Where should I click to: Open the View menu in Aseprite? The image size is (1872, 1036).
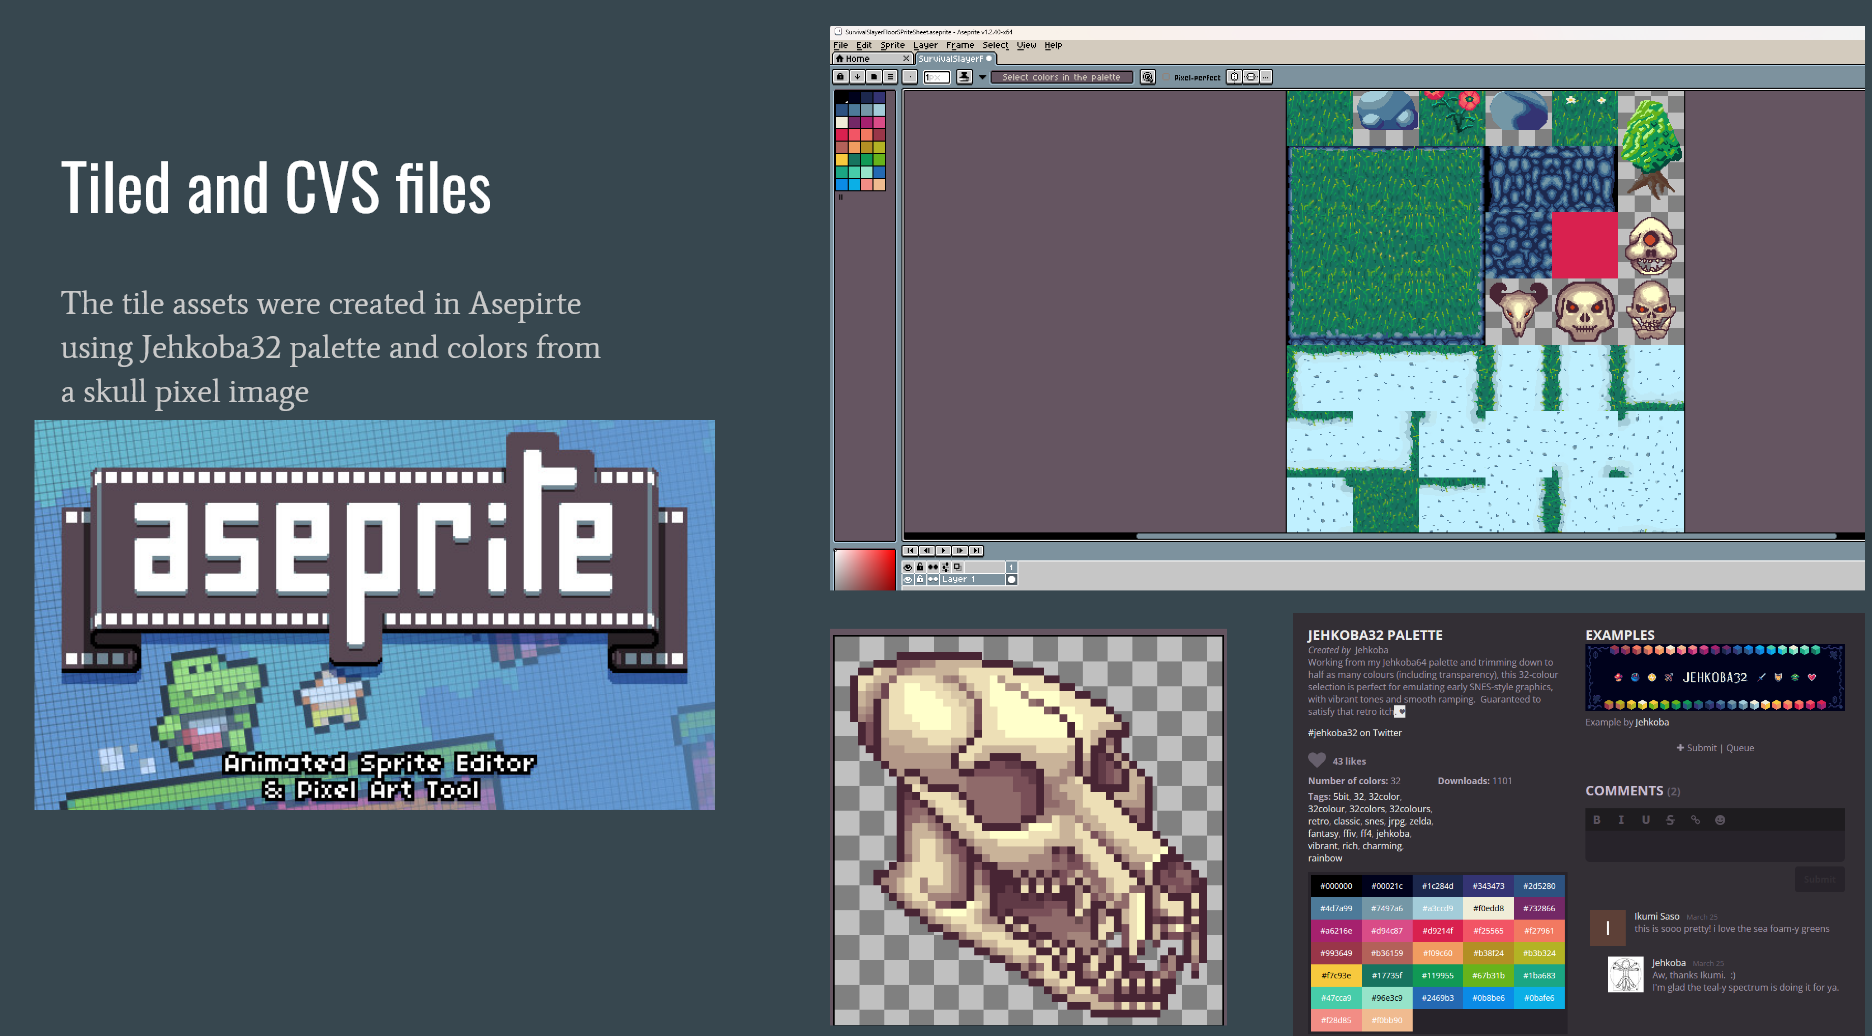(x=1026, y=45)
